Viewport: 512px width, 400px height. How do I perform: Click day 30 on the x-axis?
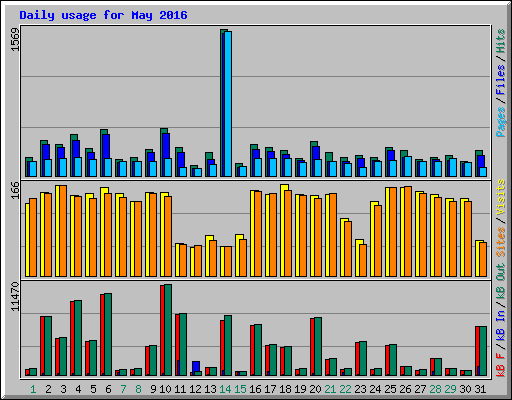click(x=465, y=389)
